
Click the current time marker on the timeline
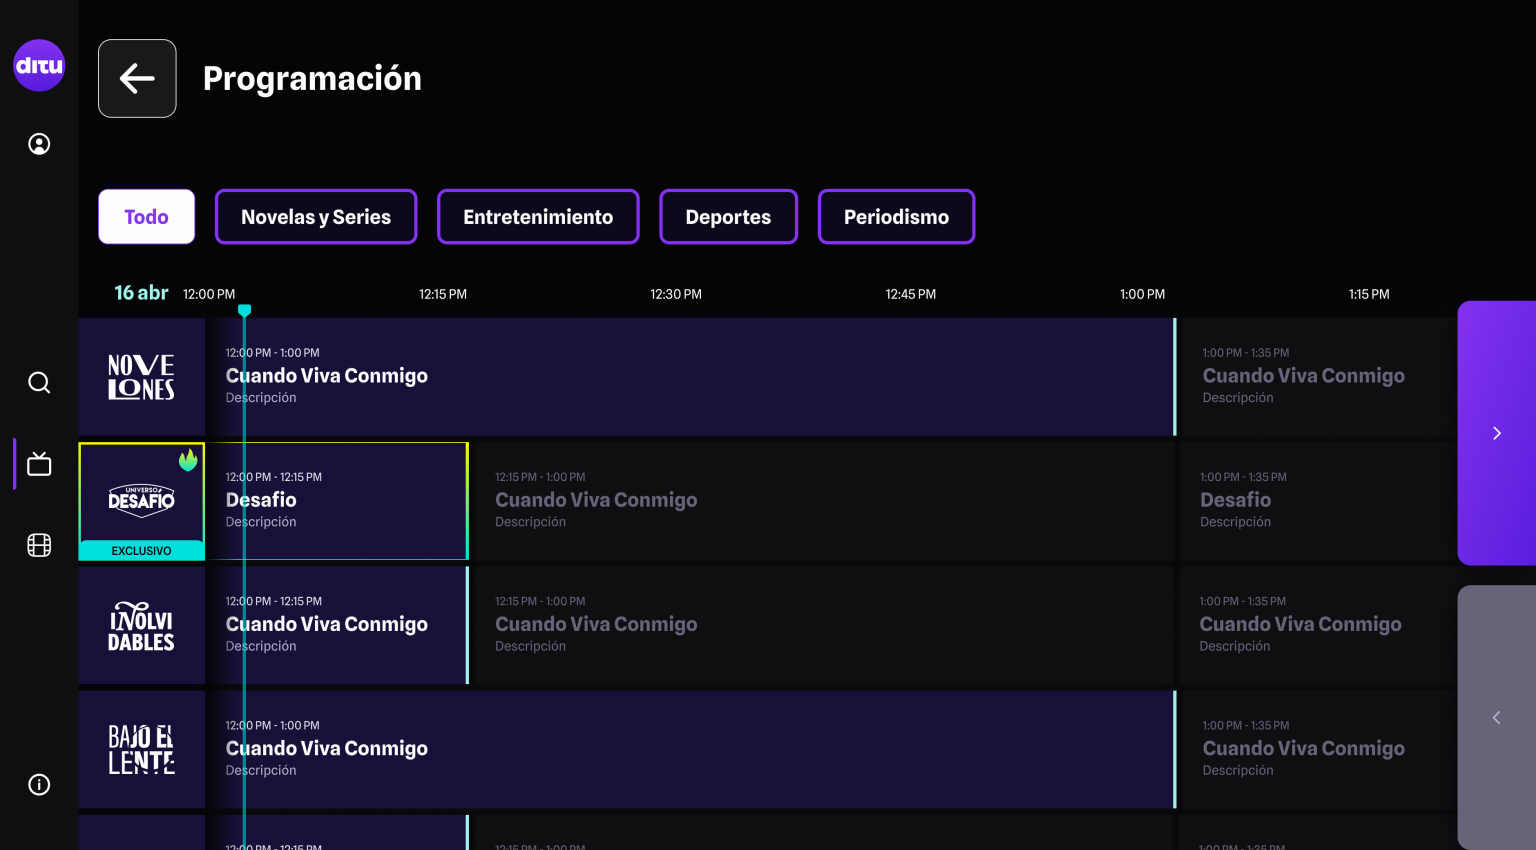click(245, 310)
